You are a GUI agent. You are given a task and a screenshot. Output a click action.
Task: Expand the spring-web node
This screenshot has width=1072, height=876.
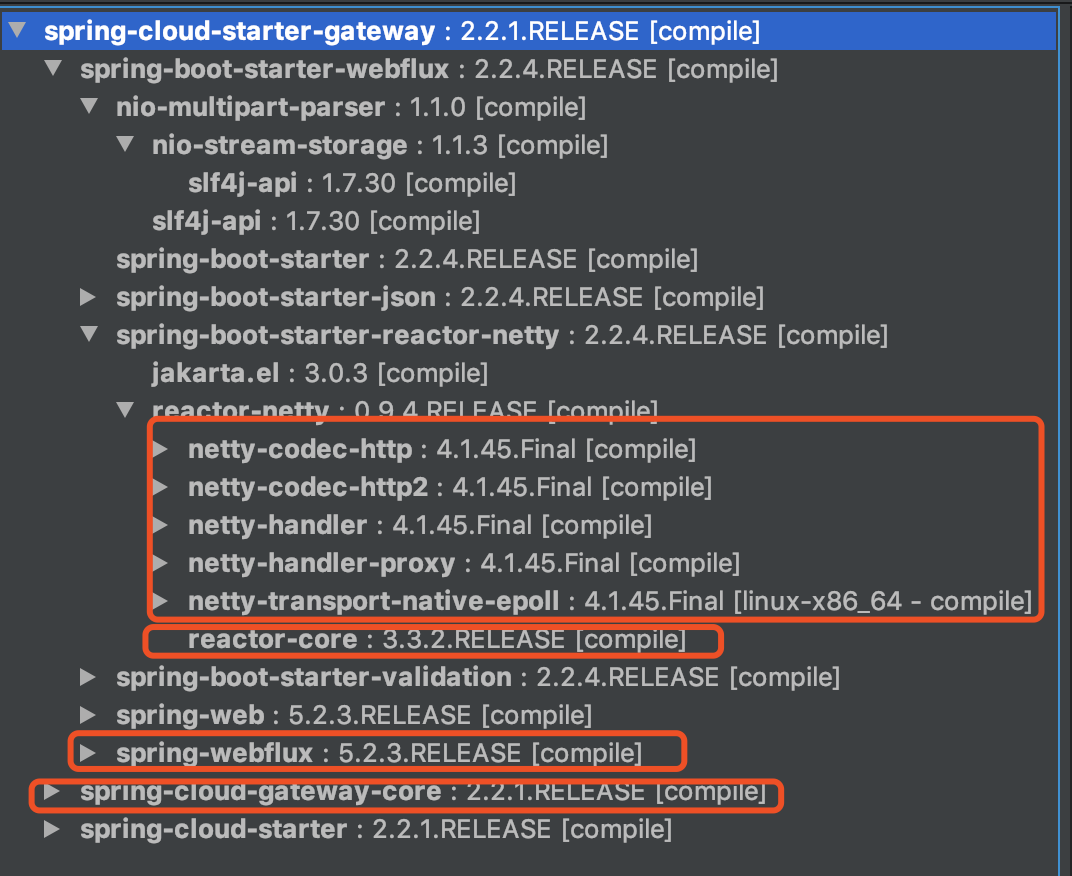89,715
